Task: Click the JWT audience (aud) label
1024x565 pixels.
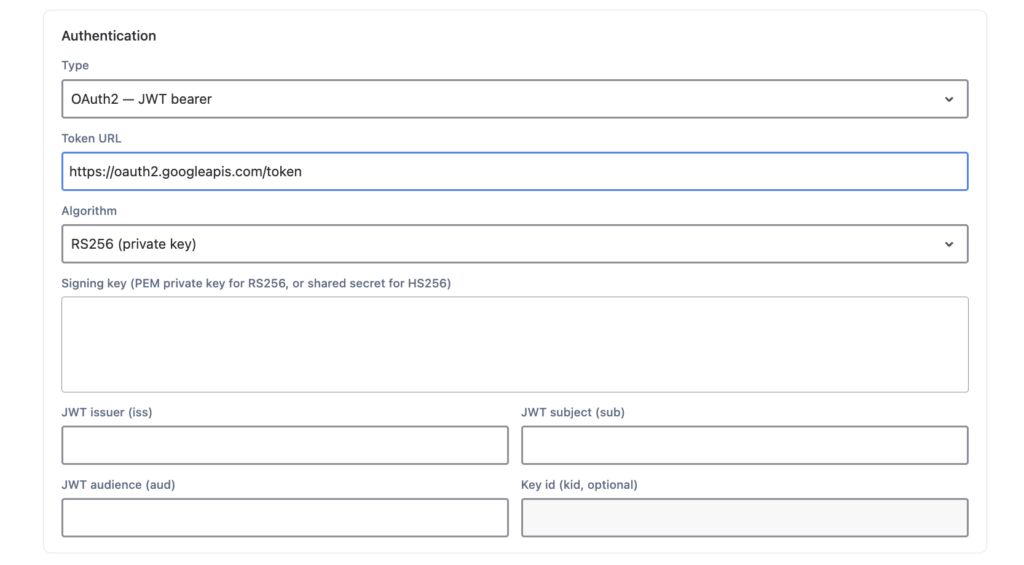Action: [x=118, y=485]
